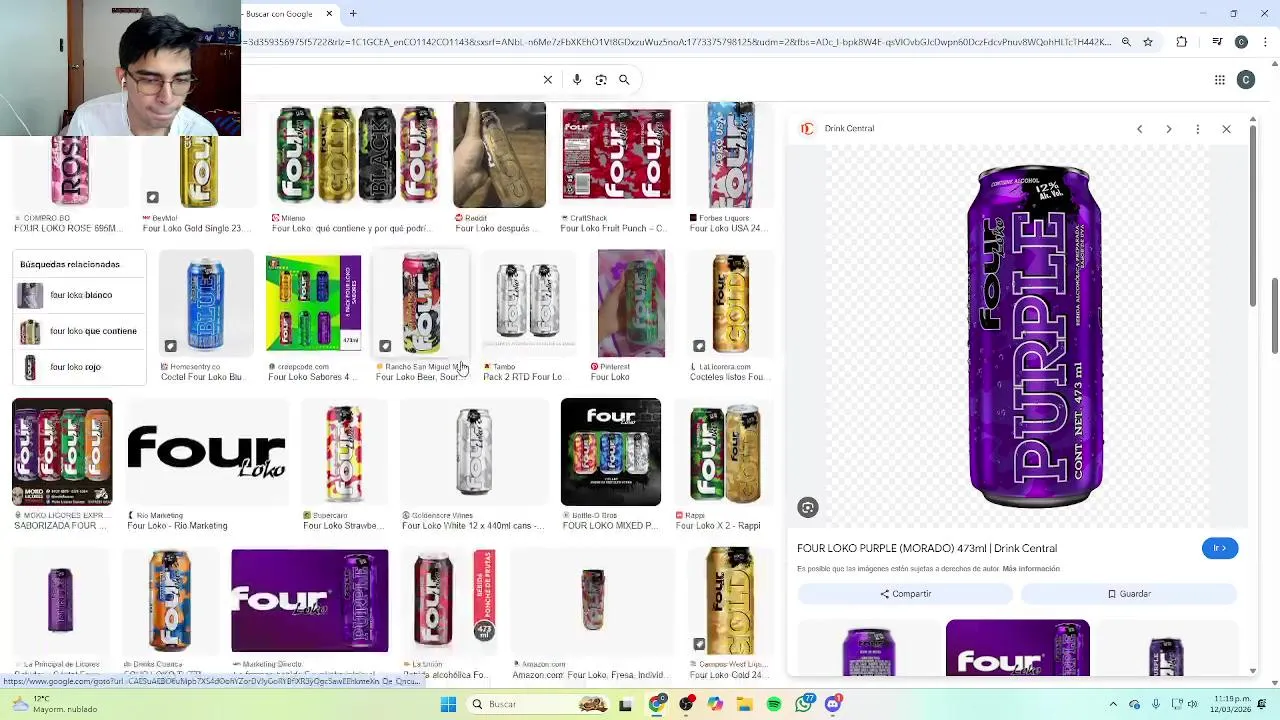Open the large purple can preview image
The height and width of the screenshot is (720, 1280).
tap(1034, 337)
